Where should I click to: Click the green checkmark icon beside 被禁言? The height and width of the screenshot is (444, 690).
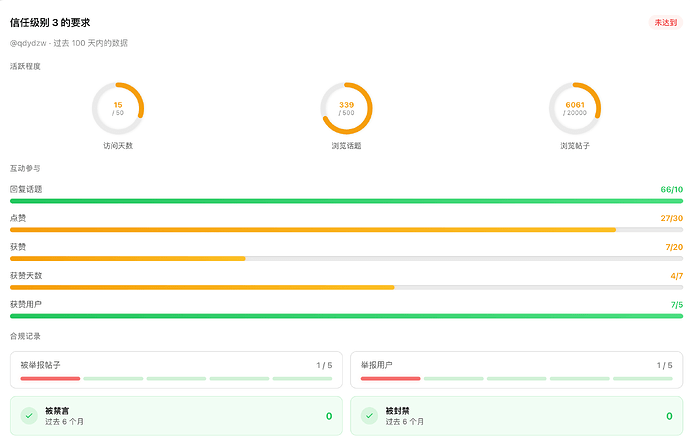tap(29, 416)
